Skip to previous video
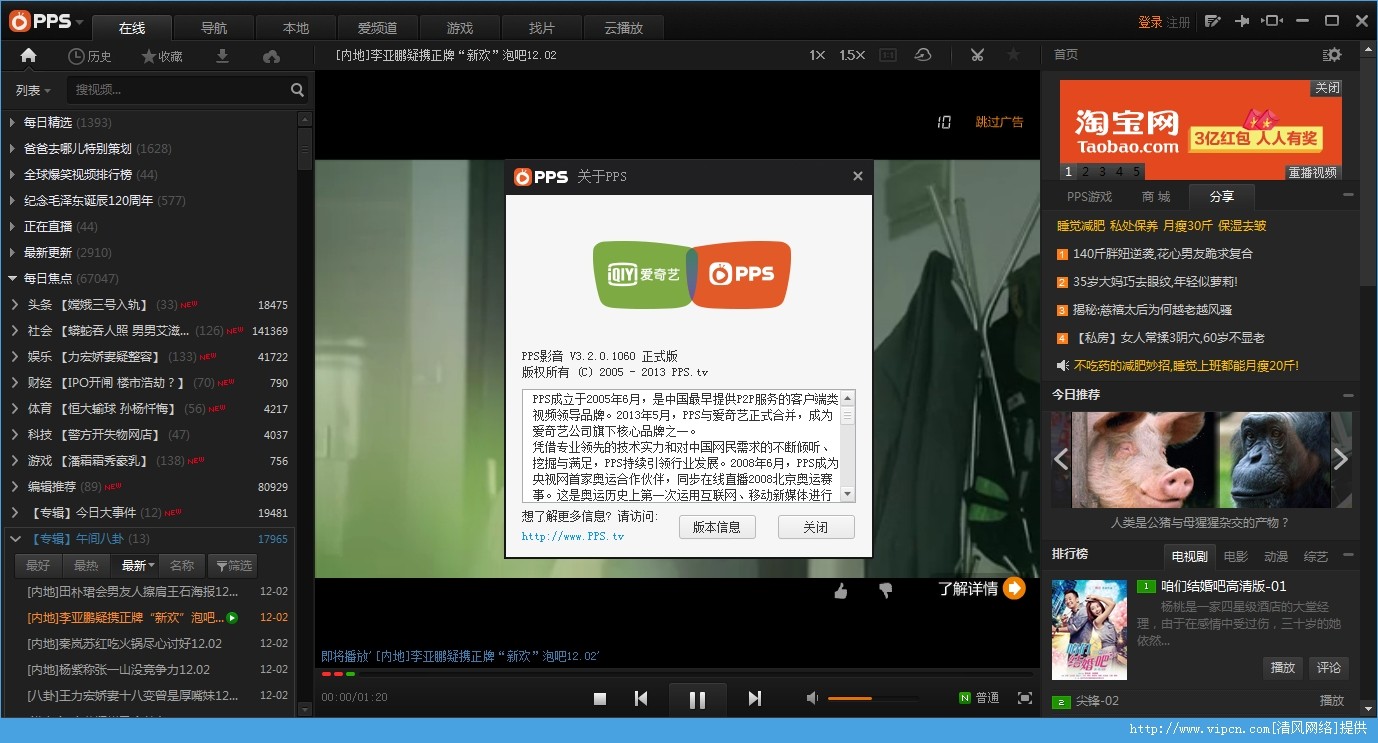The height and width of the screenshot is (743, 1378). 641,699
